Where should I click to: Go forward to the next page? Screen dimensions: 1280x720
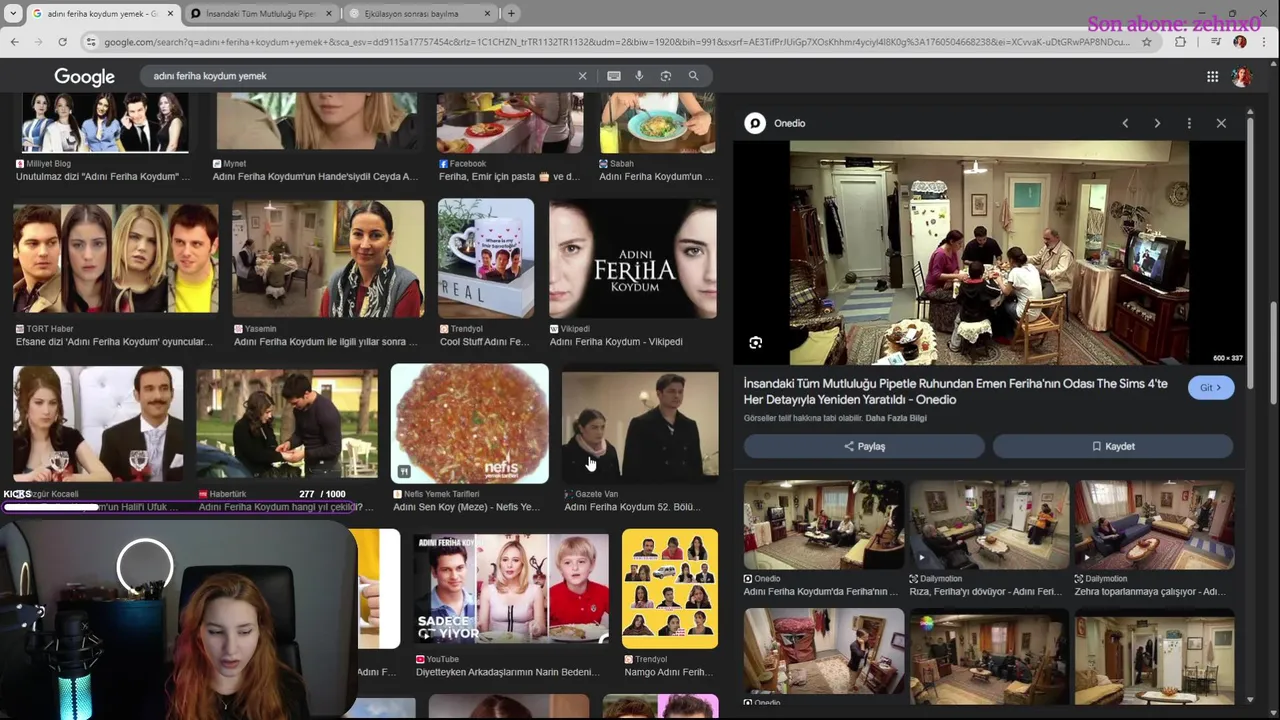pyautogui.click(x=39, y=42)
